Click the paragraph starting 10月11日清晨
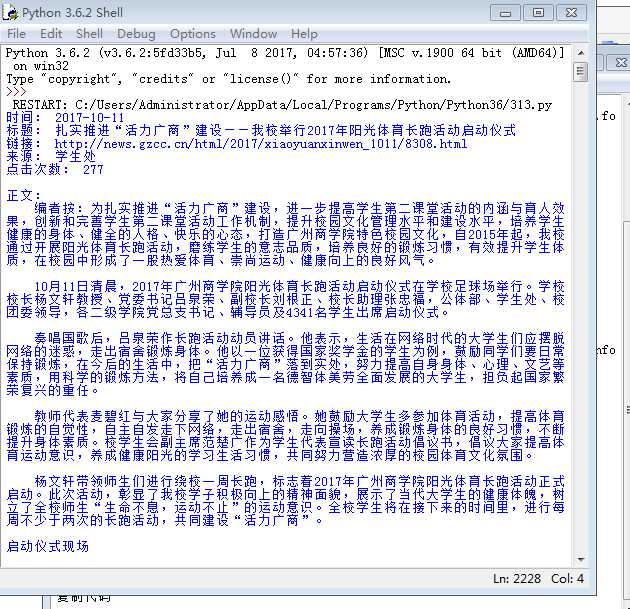The width and height of the screenshot is (630, 609). 285,299
